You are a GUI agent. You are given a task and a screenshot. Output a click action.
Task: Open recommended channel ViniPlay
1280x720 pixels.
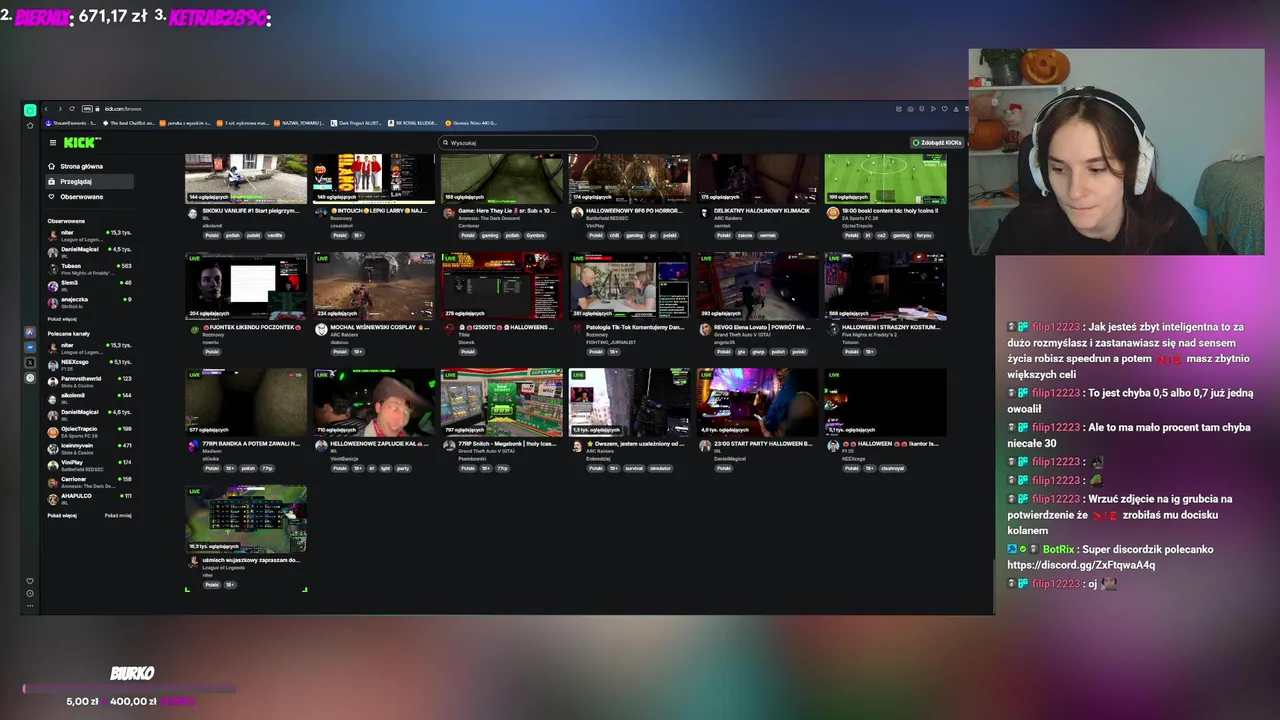(x=89, y=464)
